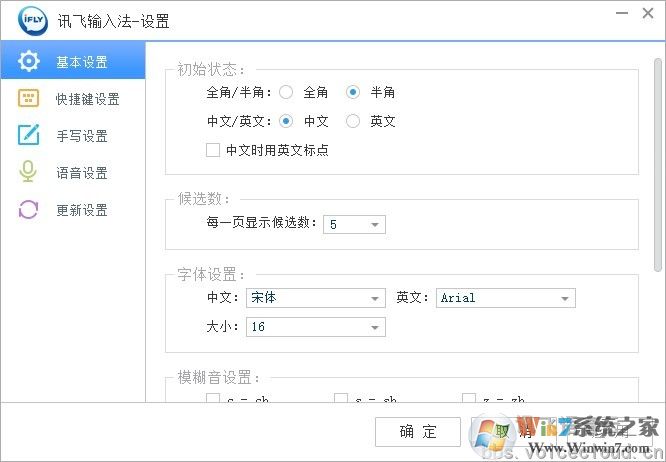
Task: Click the 初始状态 group label
Action: click(x=211, y=69)
